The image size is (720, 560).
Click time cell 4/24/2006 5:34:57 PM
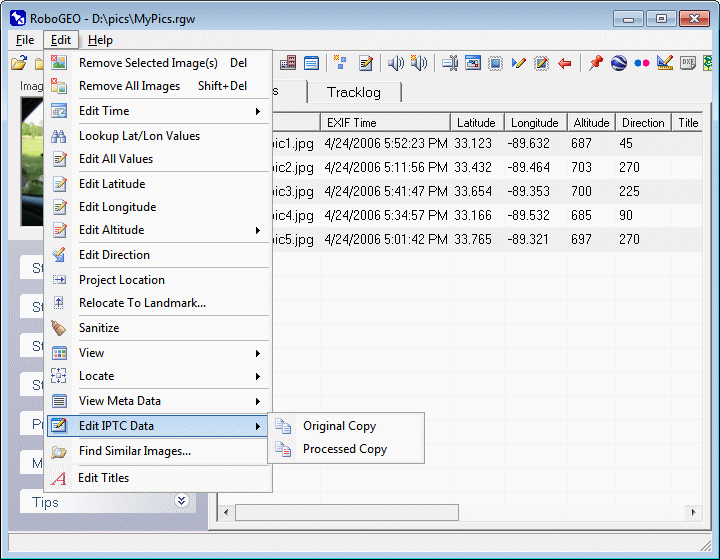coord(386,215)
